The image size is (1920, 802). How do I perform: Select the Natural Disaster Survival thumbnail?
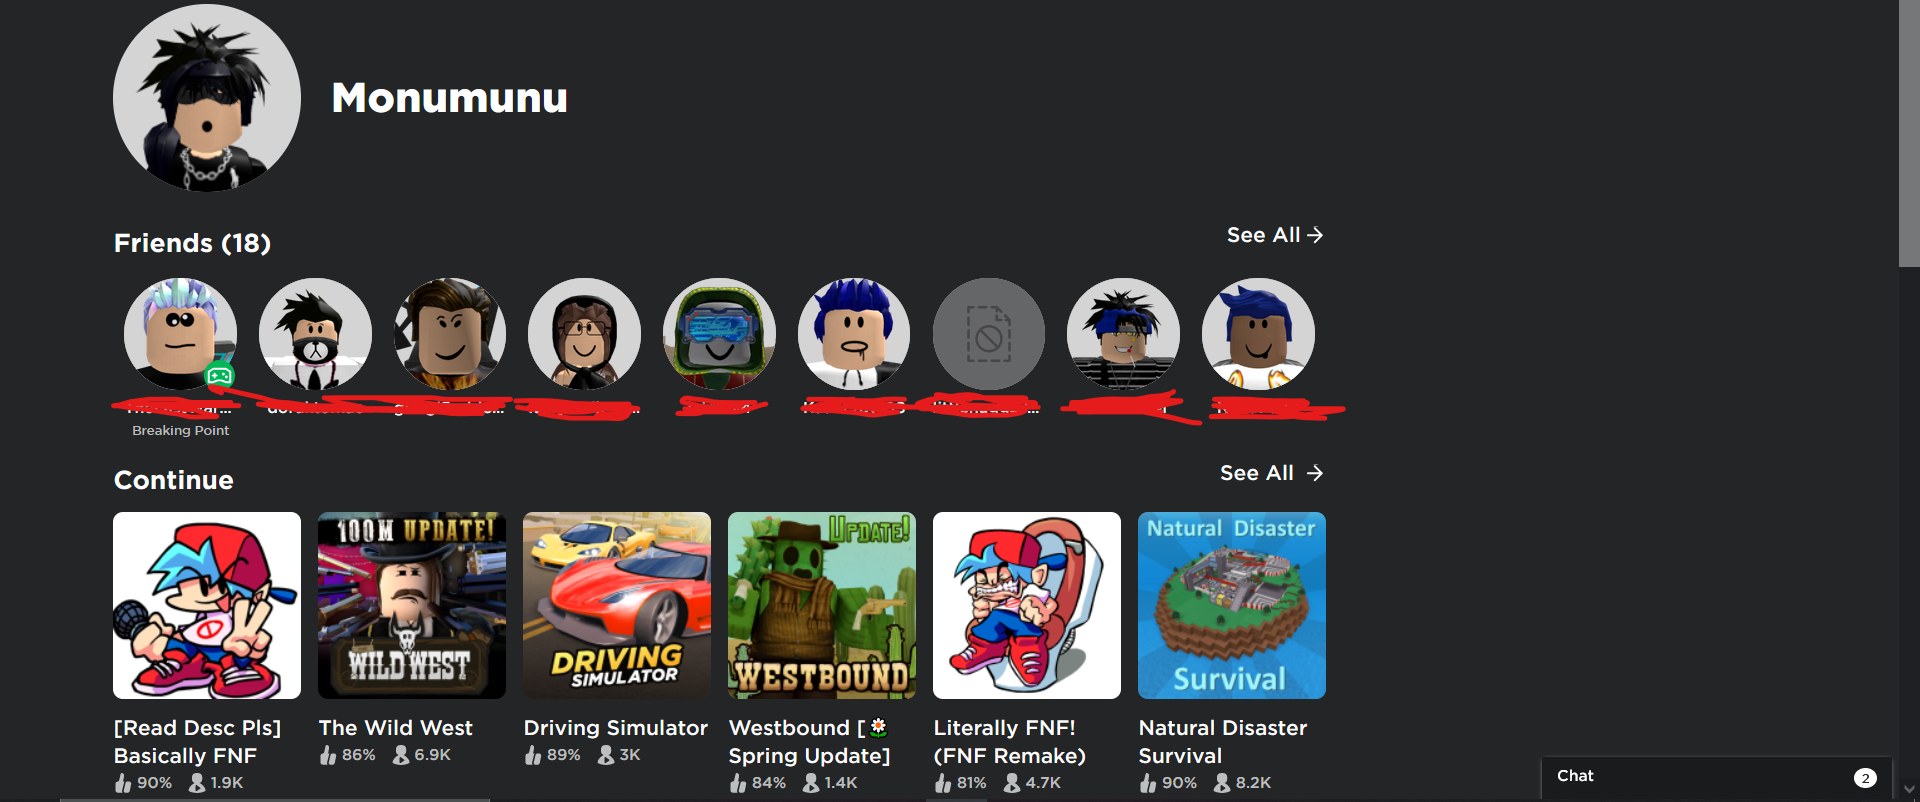(x=1232, y=605)
